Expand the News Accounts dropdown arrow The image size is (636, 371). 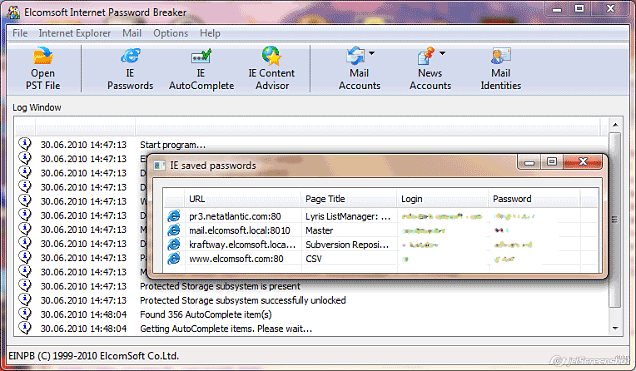pos(442,53)
